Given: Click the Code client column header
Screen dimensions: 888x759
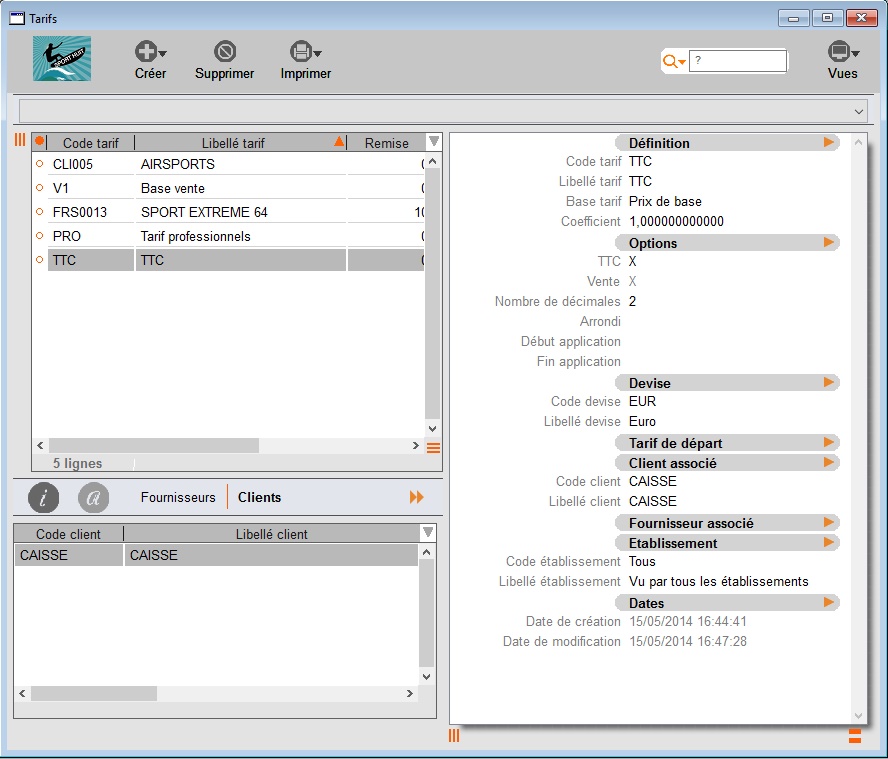Looking at the screenshot, I should pos(68,534).
